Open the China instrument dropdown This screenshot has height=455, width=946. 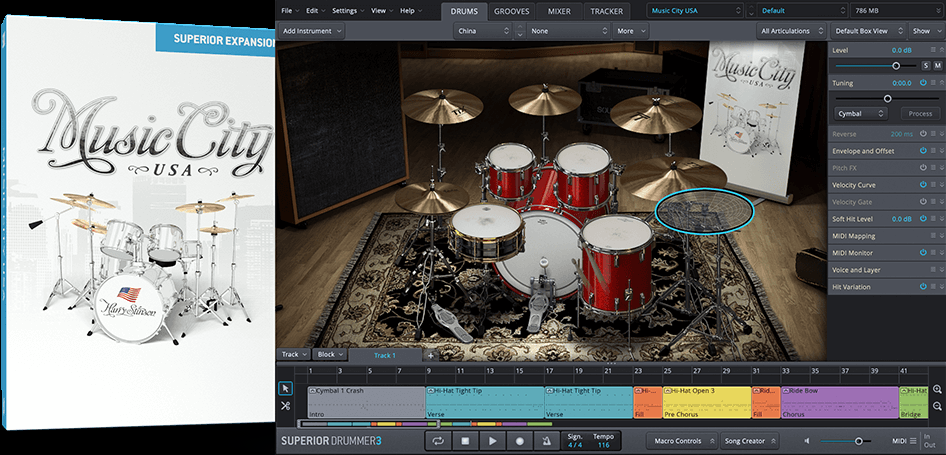483,31
